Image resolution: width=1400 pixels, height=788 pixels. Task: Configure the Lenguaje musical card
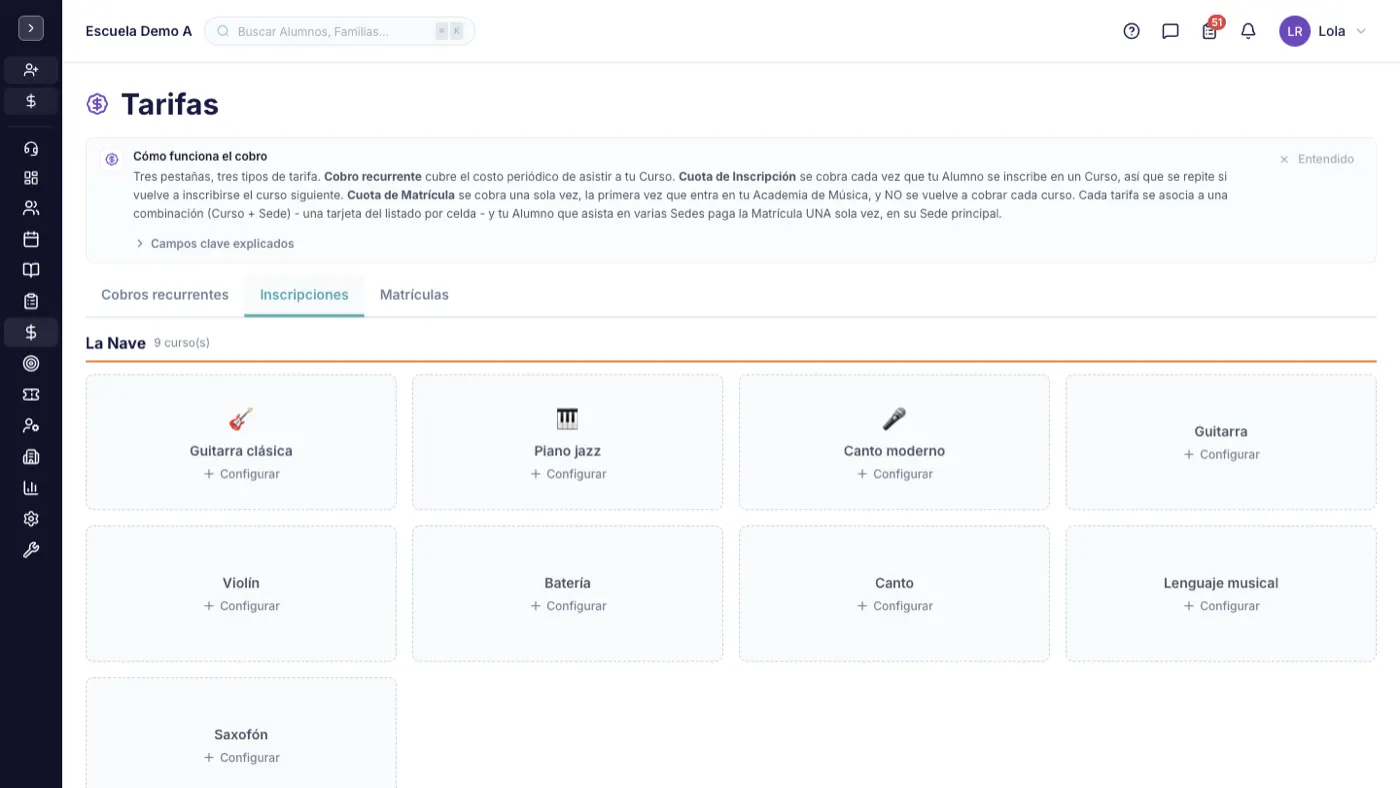click(1221, 606)
